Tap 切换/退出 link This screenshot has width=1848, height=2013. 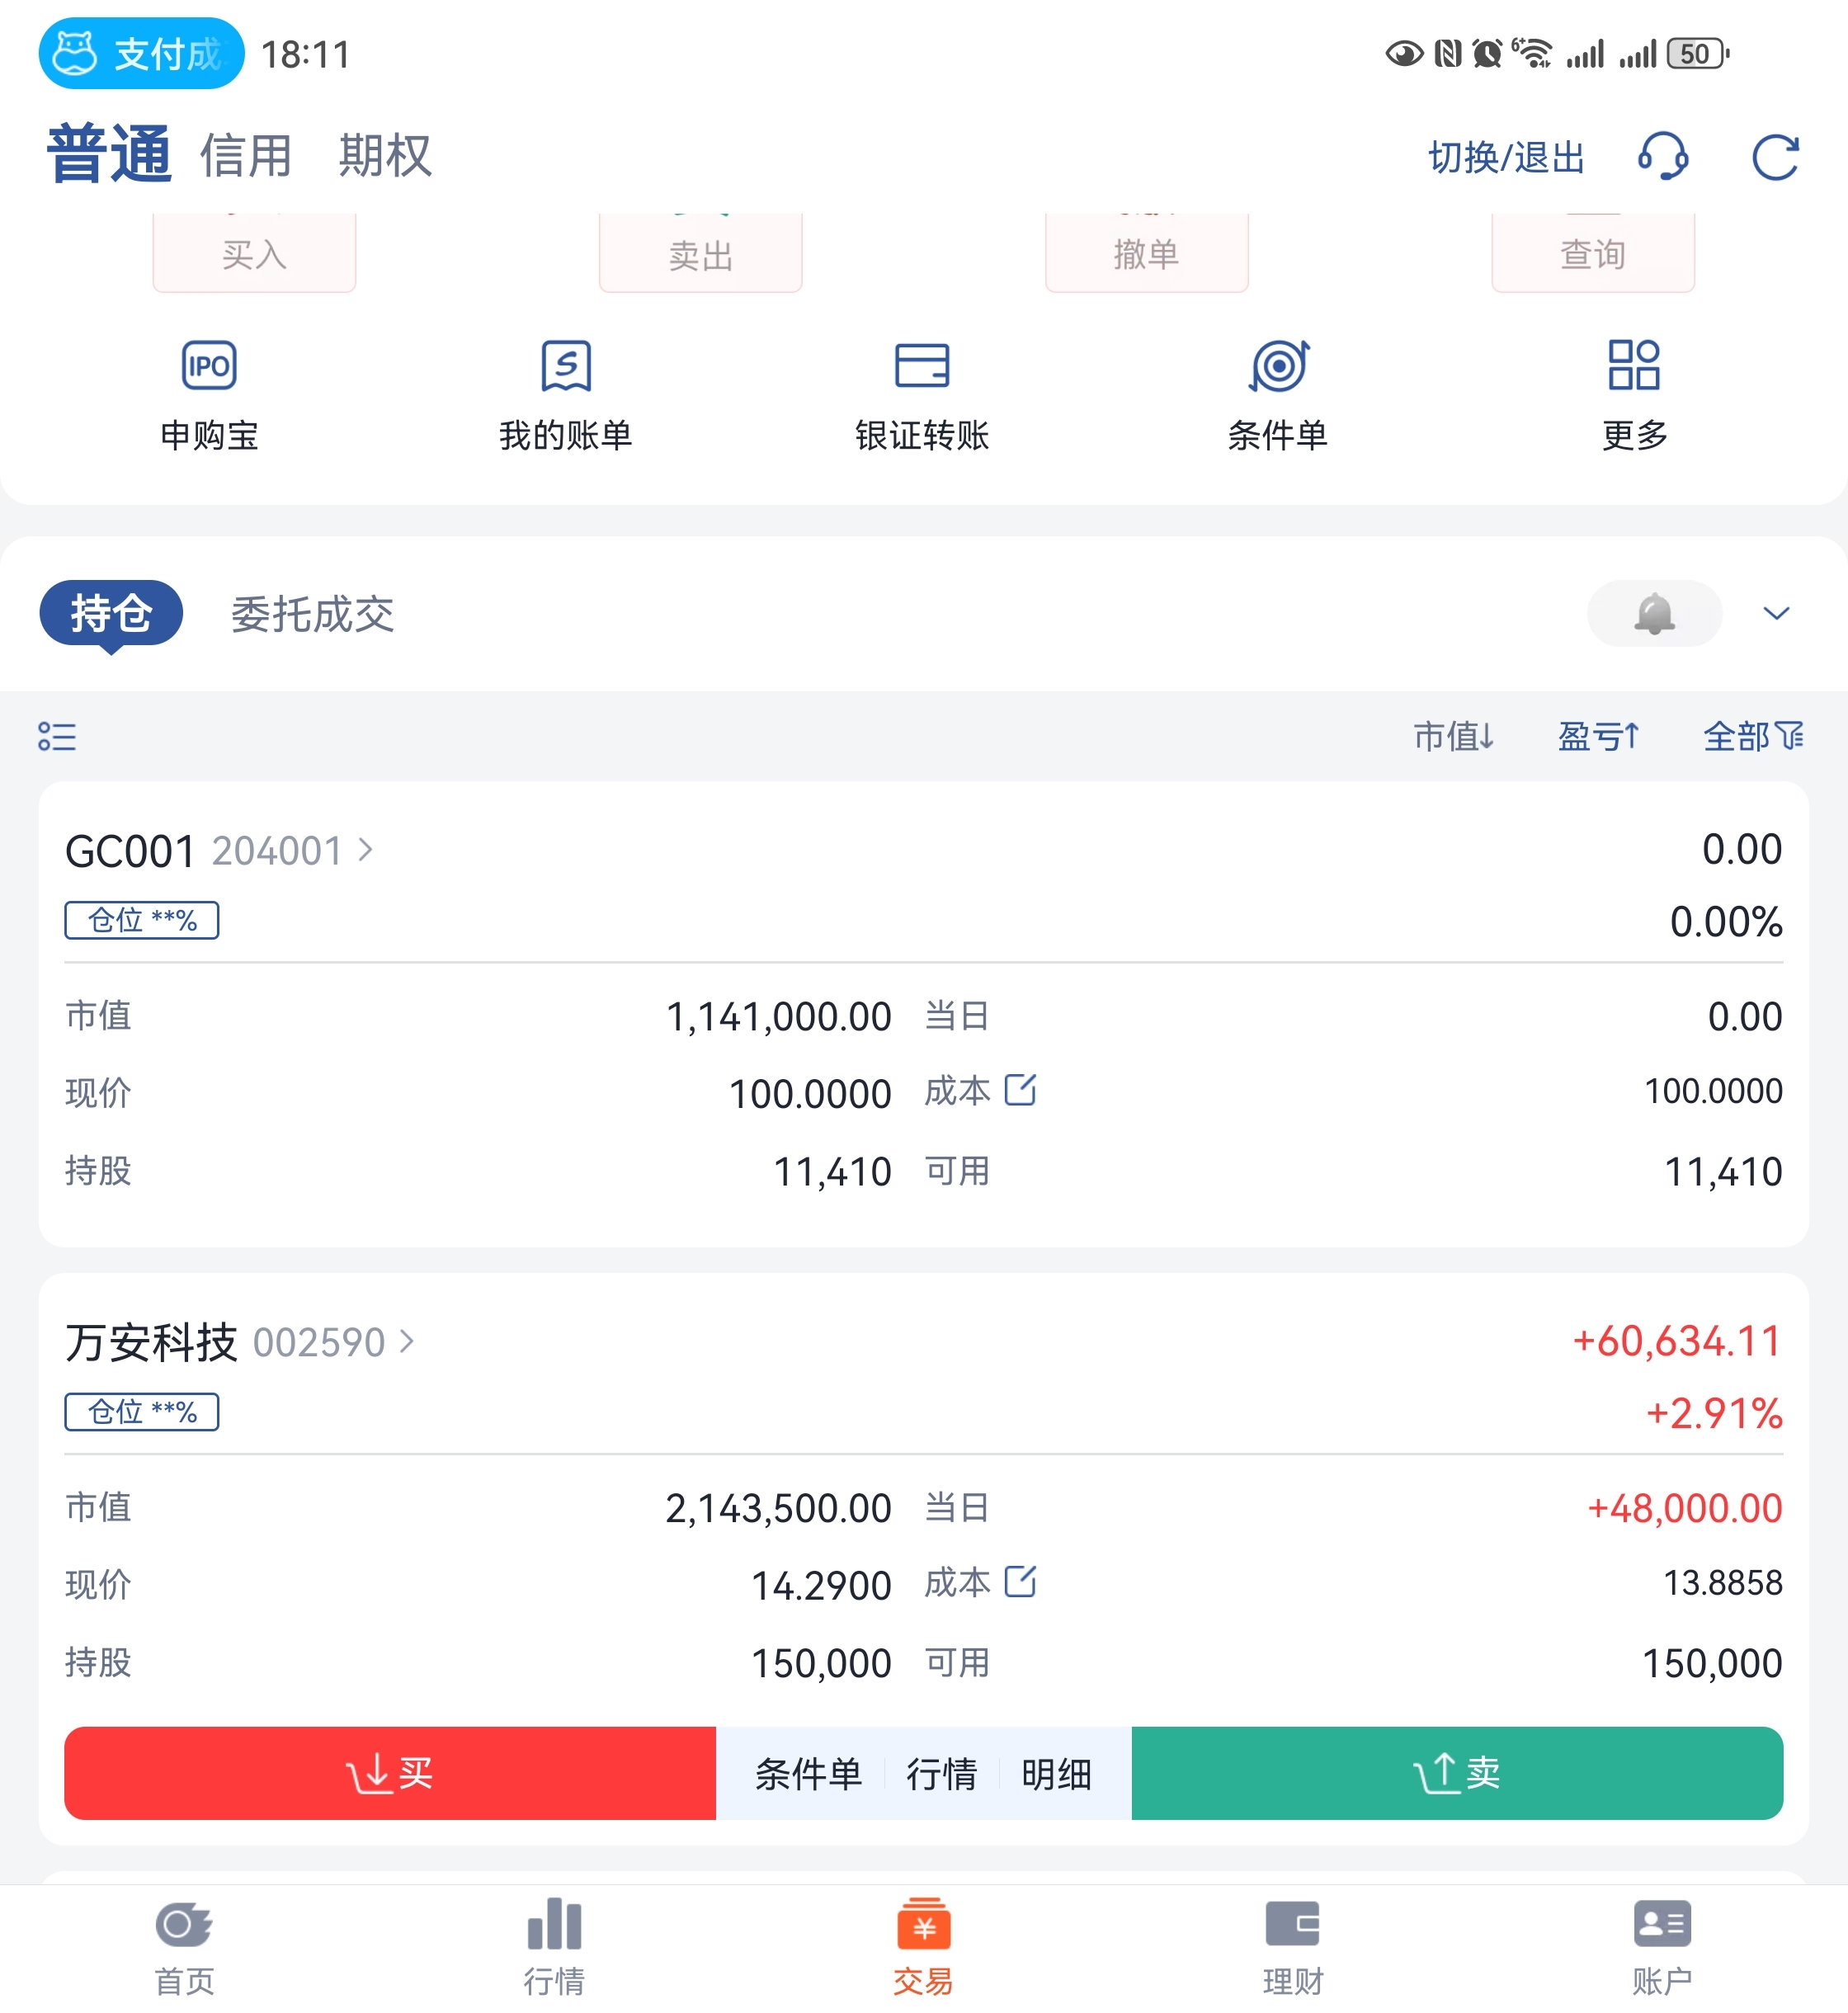tap(1506, 157)
